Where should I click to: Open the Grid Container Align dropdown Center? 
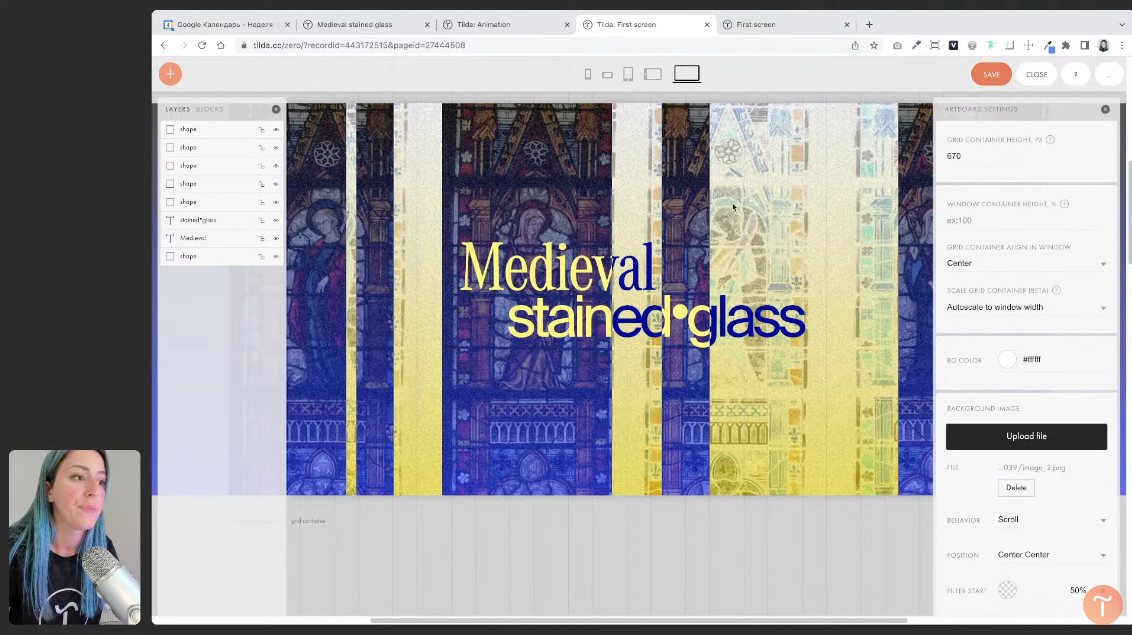(x=1026, y=263)
